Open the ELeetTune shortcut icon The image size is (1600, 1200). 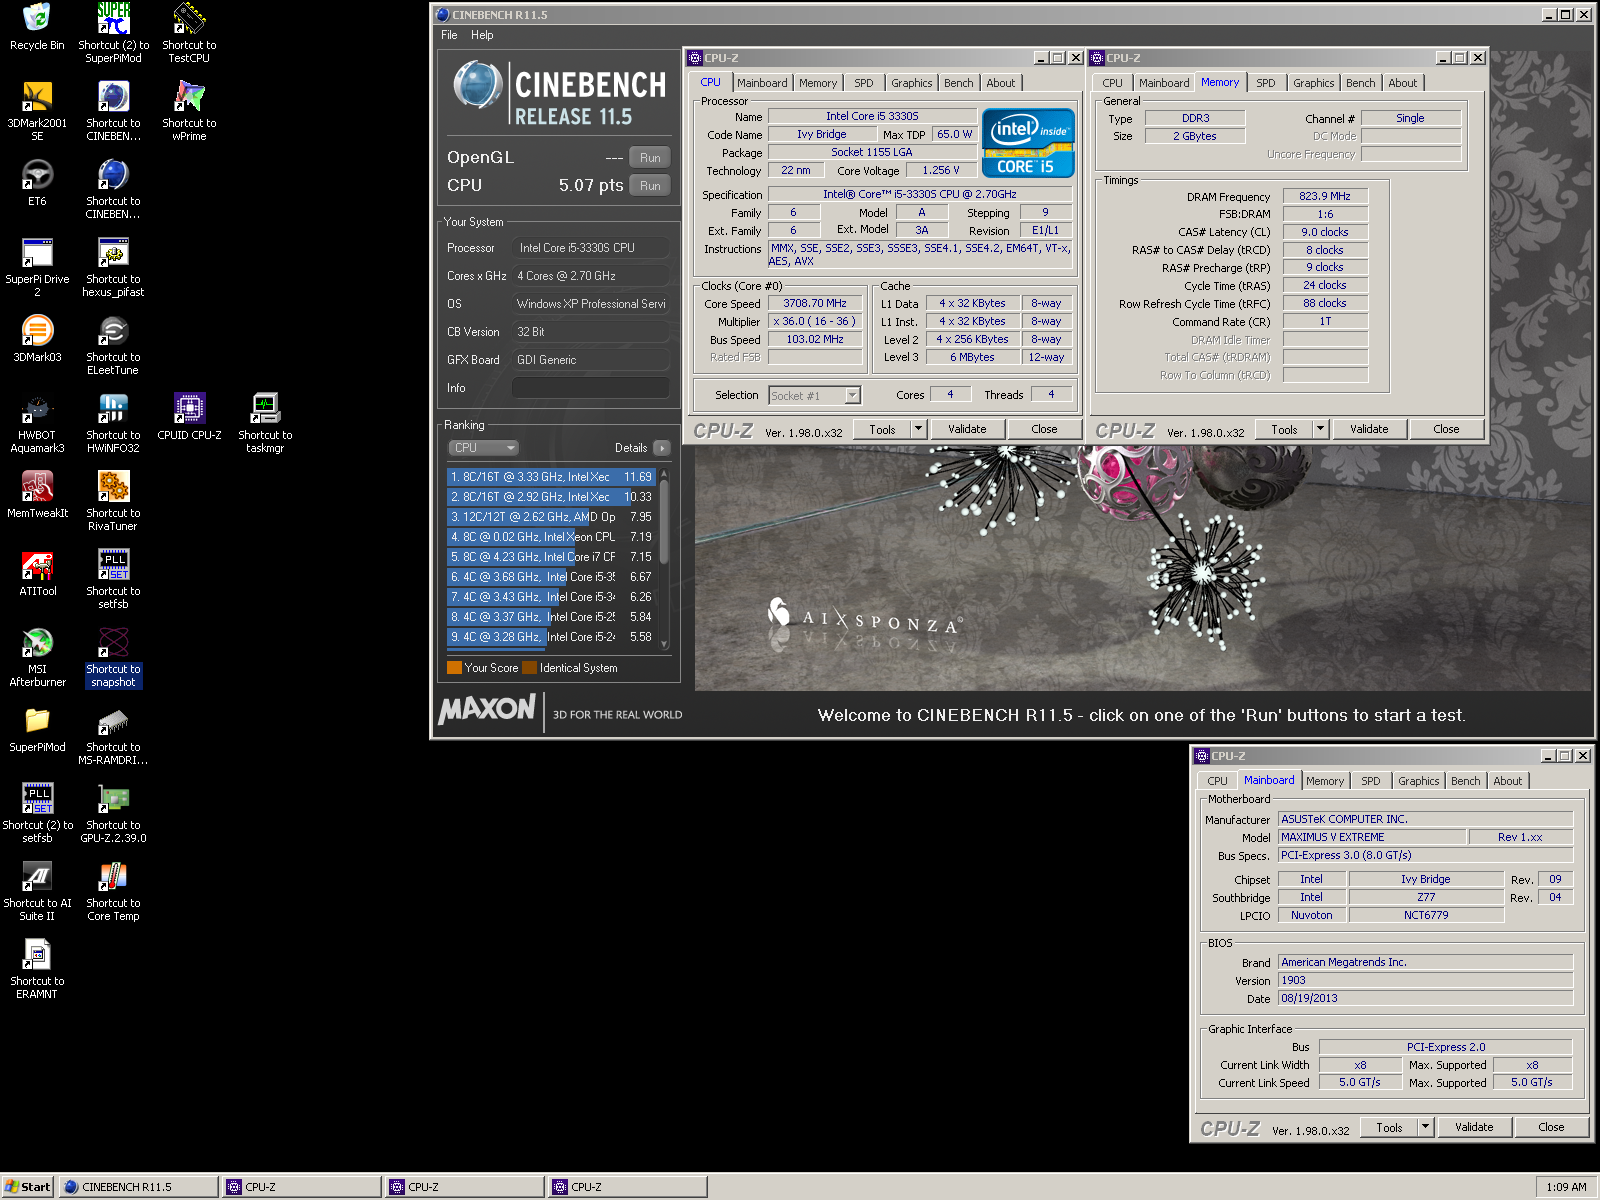tap(113, 345)
